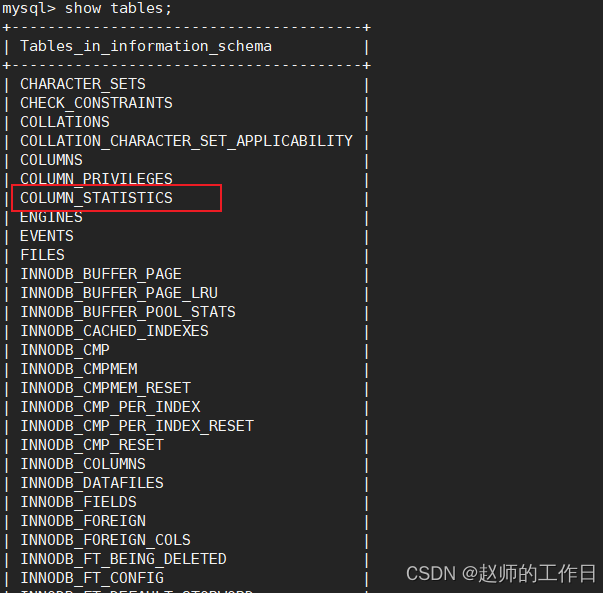Click INNODB_CMP_PER_INDEX_RESET table name
This screenshot has height=593, width=603.
point(137,426)
